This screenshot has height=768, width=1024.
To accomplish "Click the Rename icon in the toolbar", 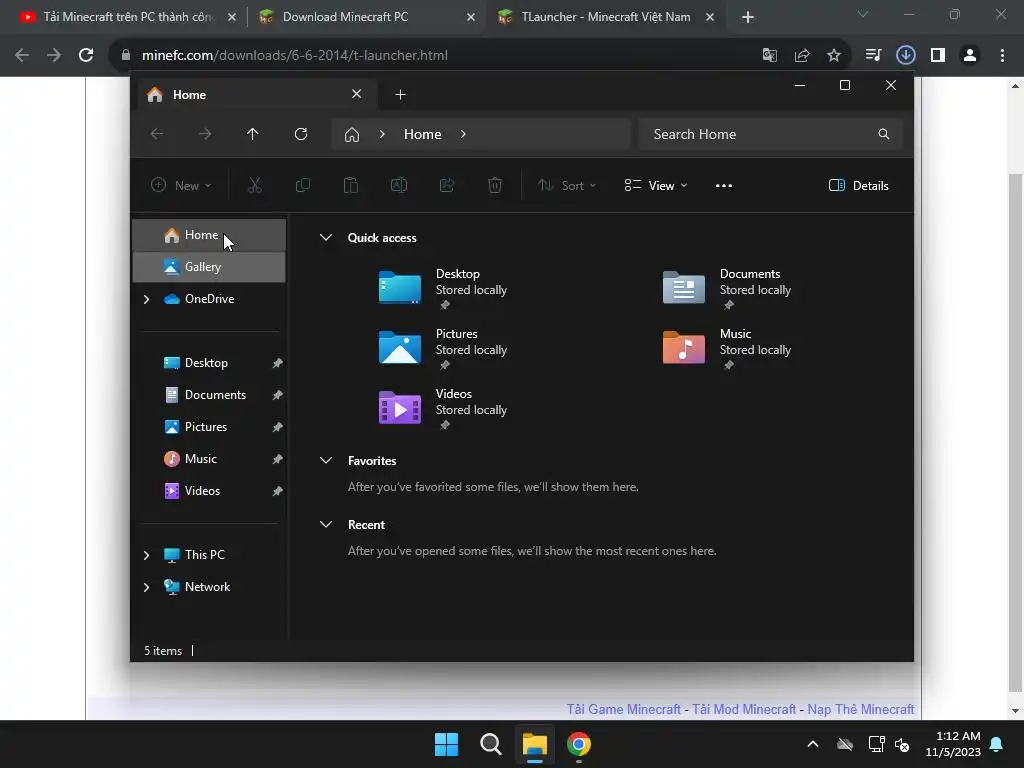I will (399, 185).
